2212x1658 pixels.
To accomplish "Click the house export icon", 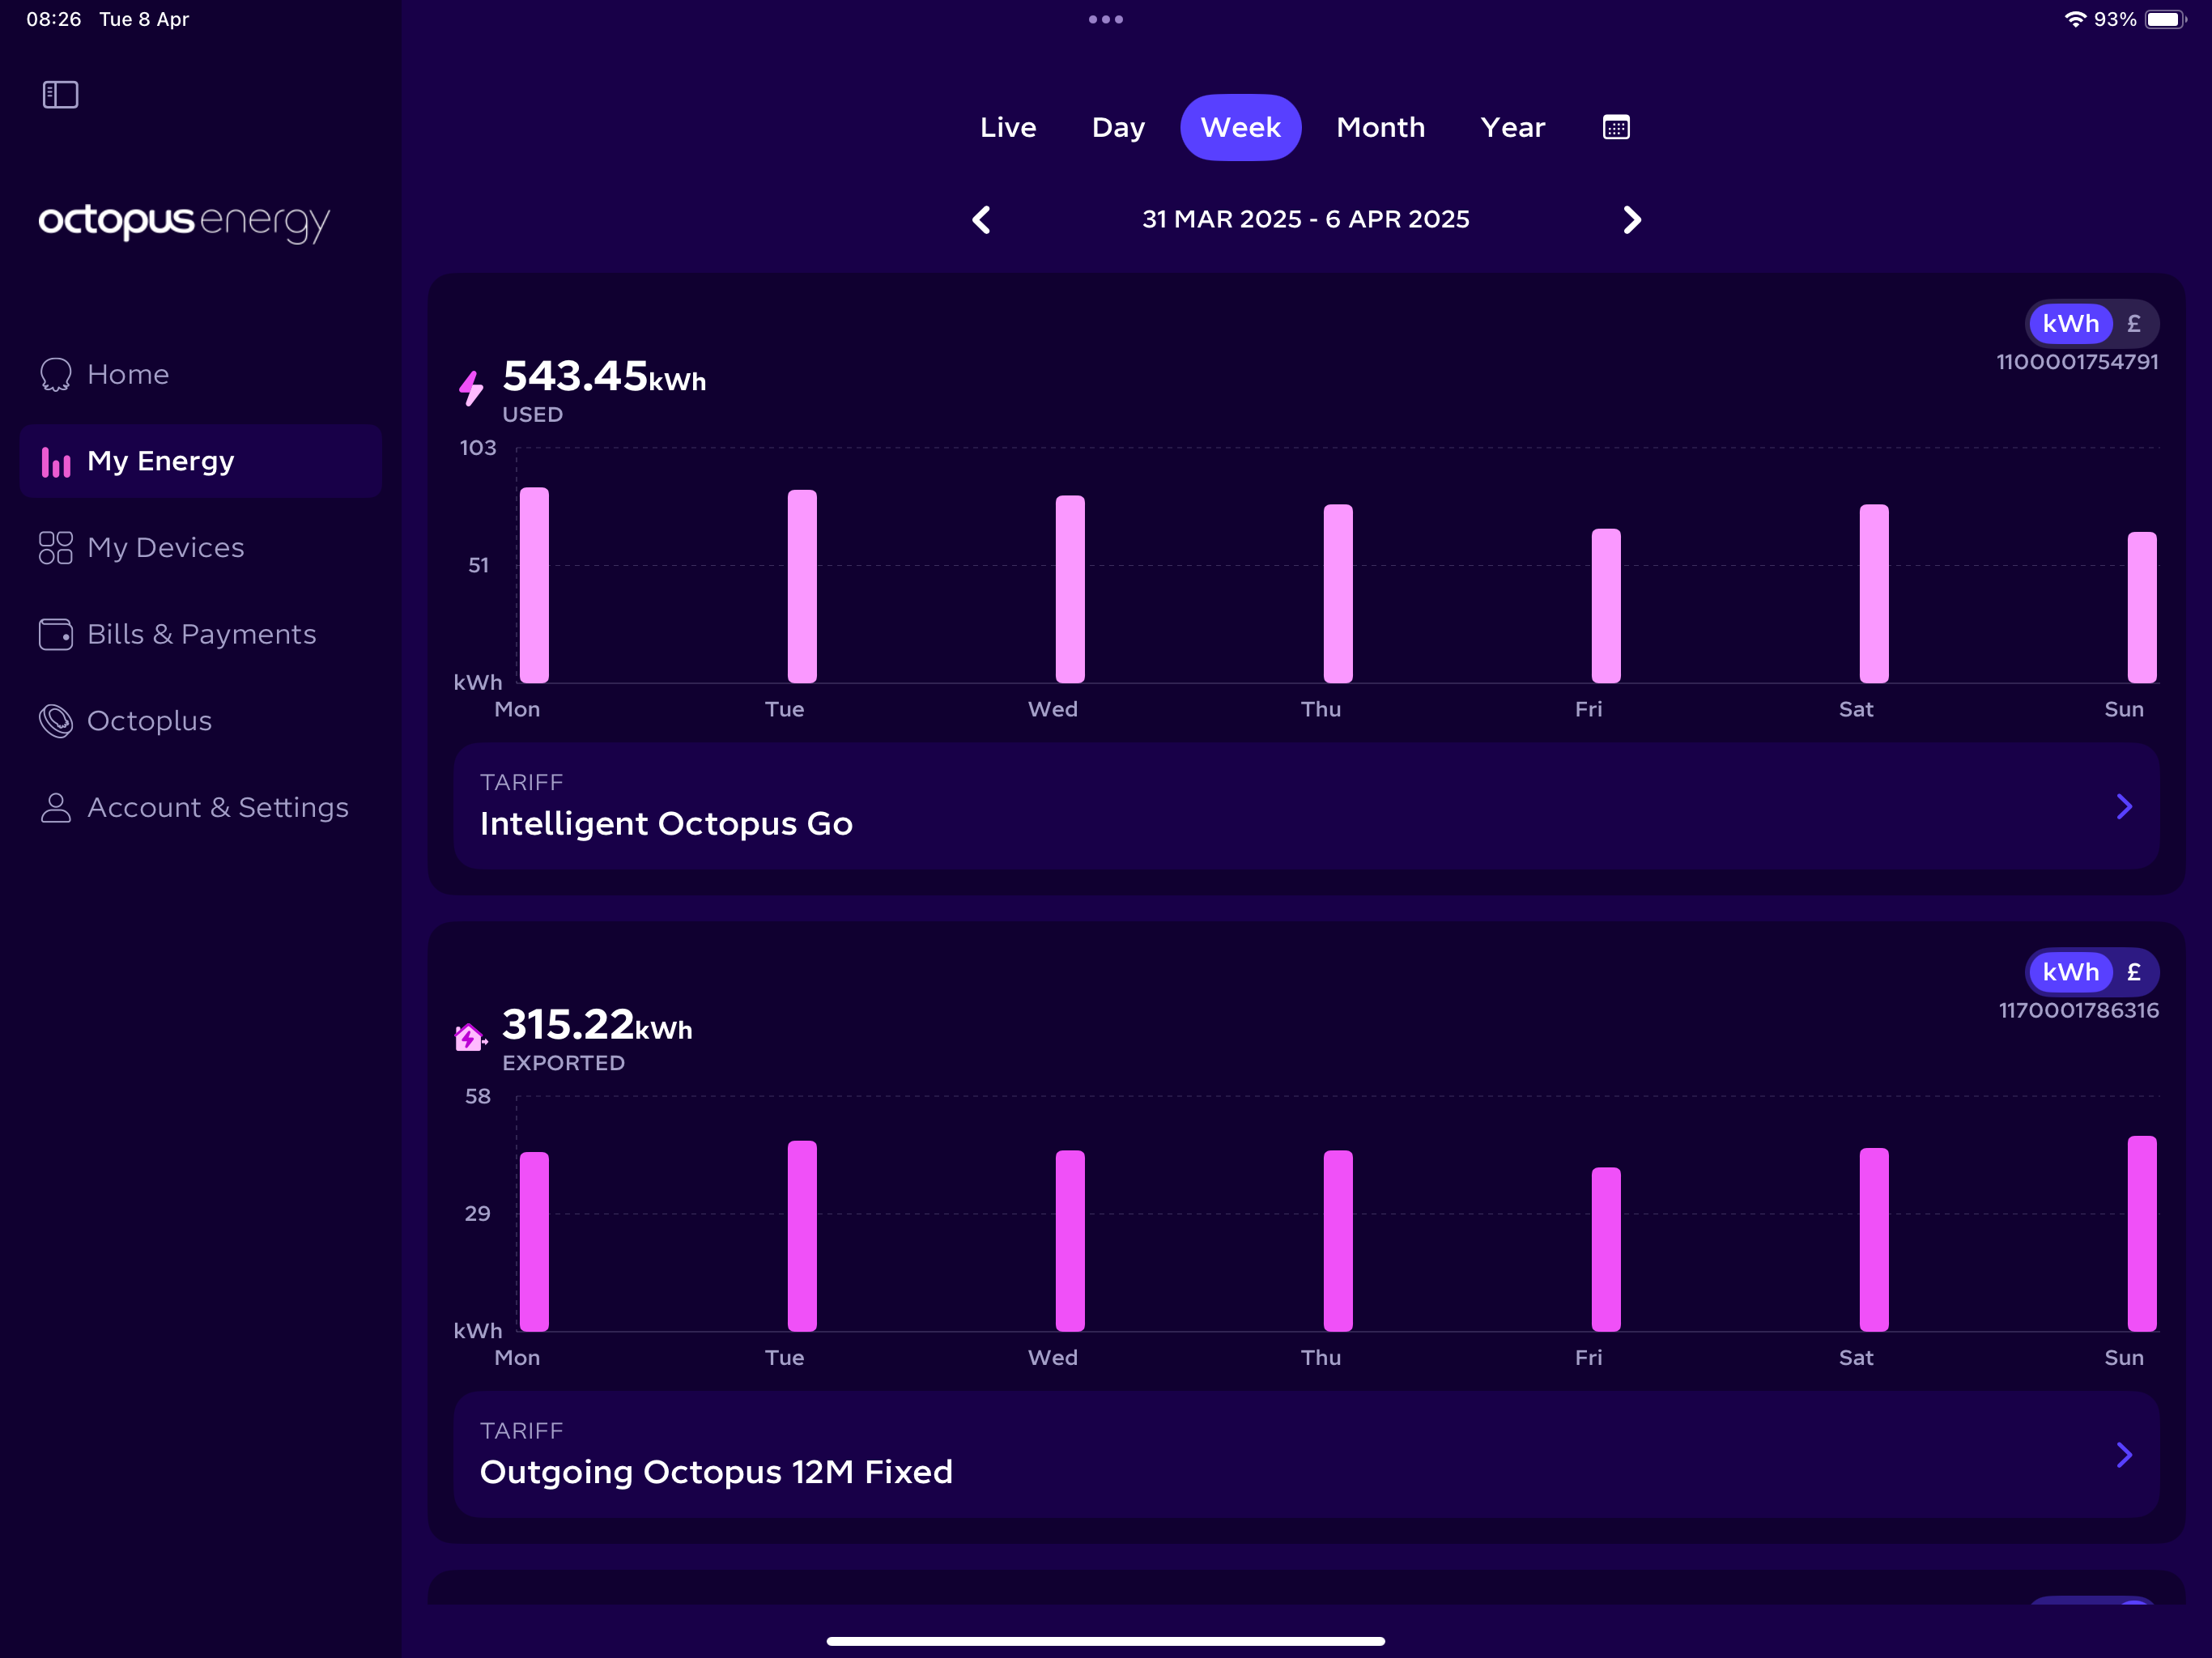I will pos(470,1037).
